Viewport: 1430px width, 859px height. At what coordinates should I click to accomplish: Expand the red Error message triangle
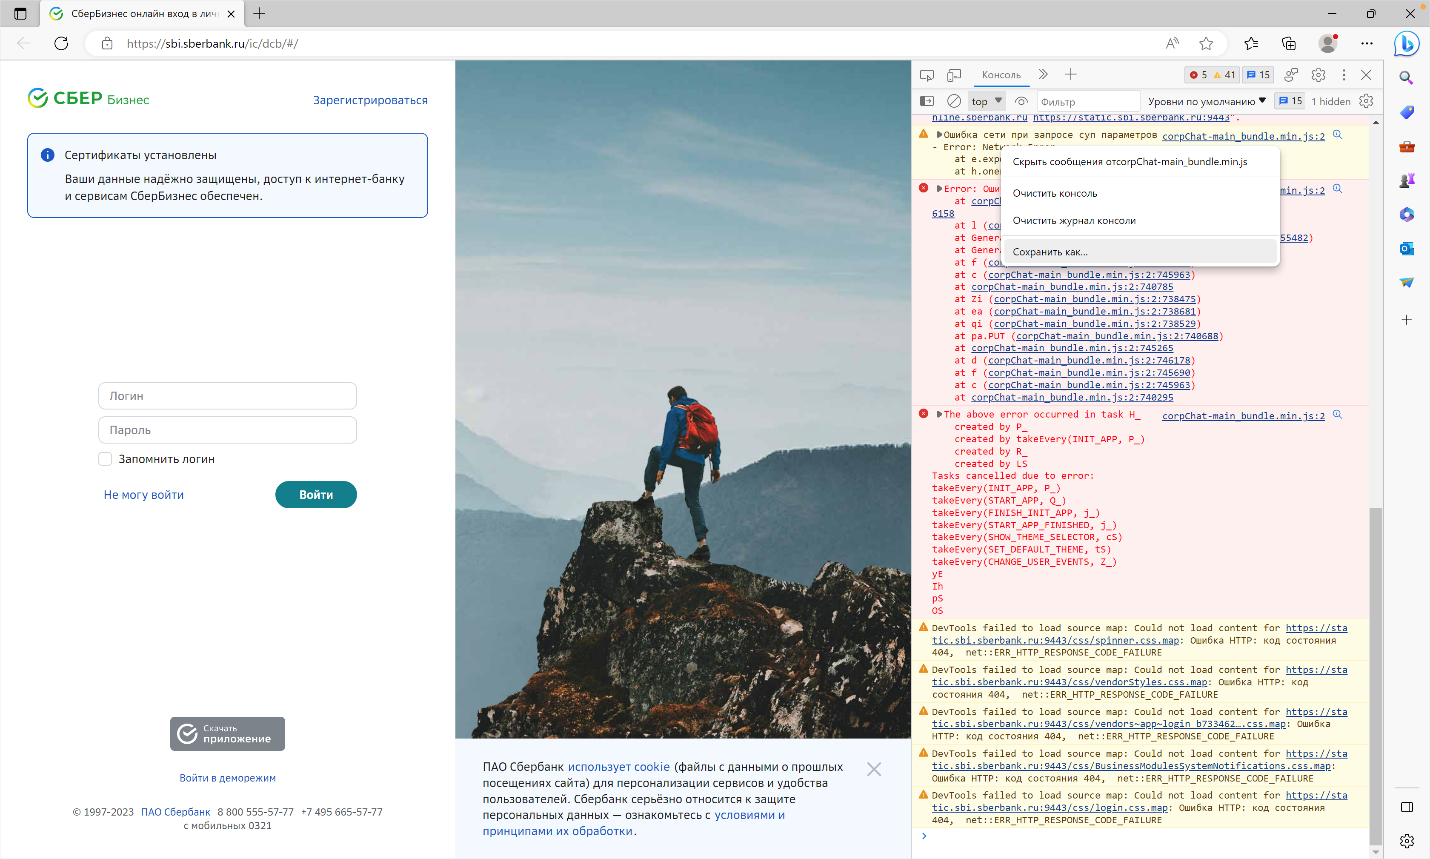pos(939,188)
